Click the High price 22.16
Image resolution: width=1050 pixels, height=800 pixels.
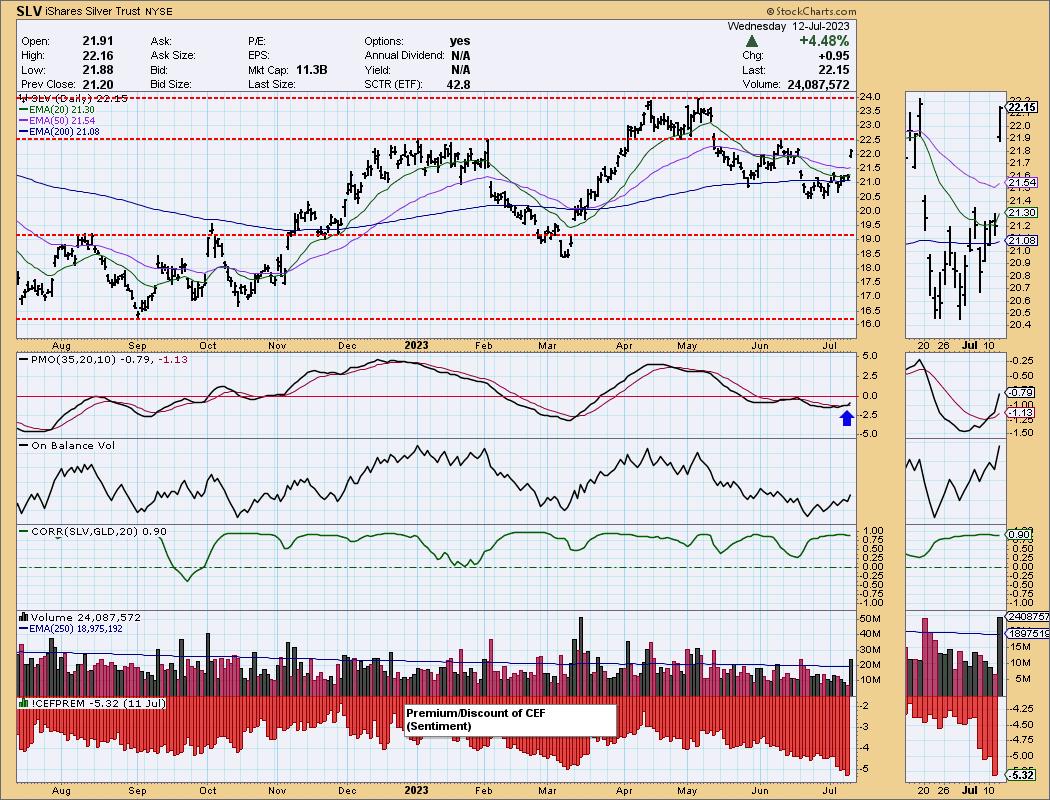(x=98, y=56)
